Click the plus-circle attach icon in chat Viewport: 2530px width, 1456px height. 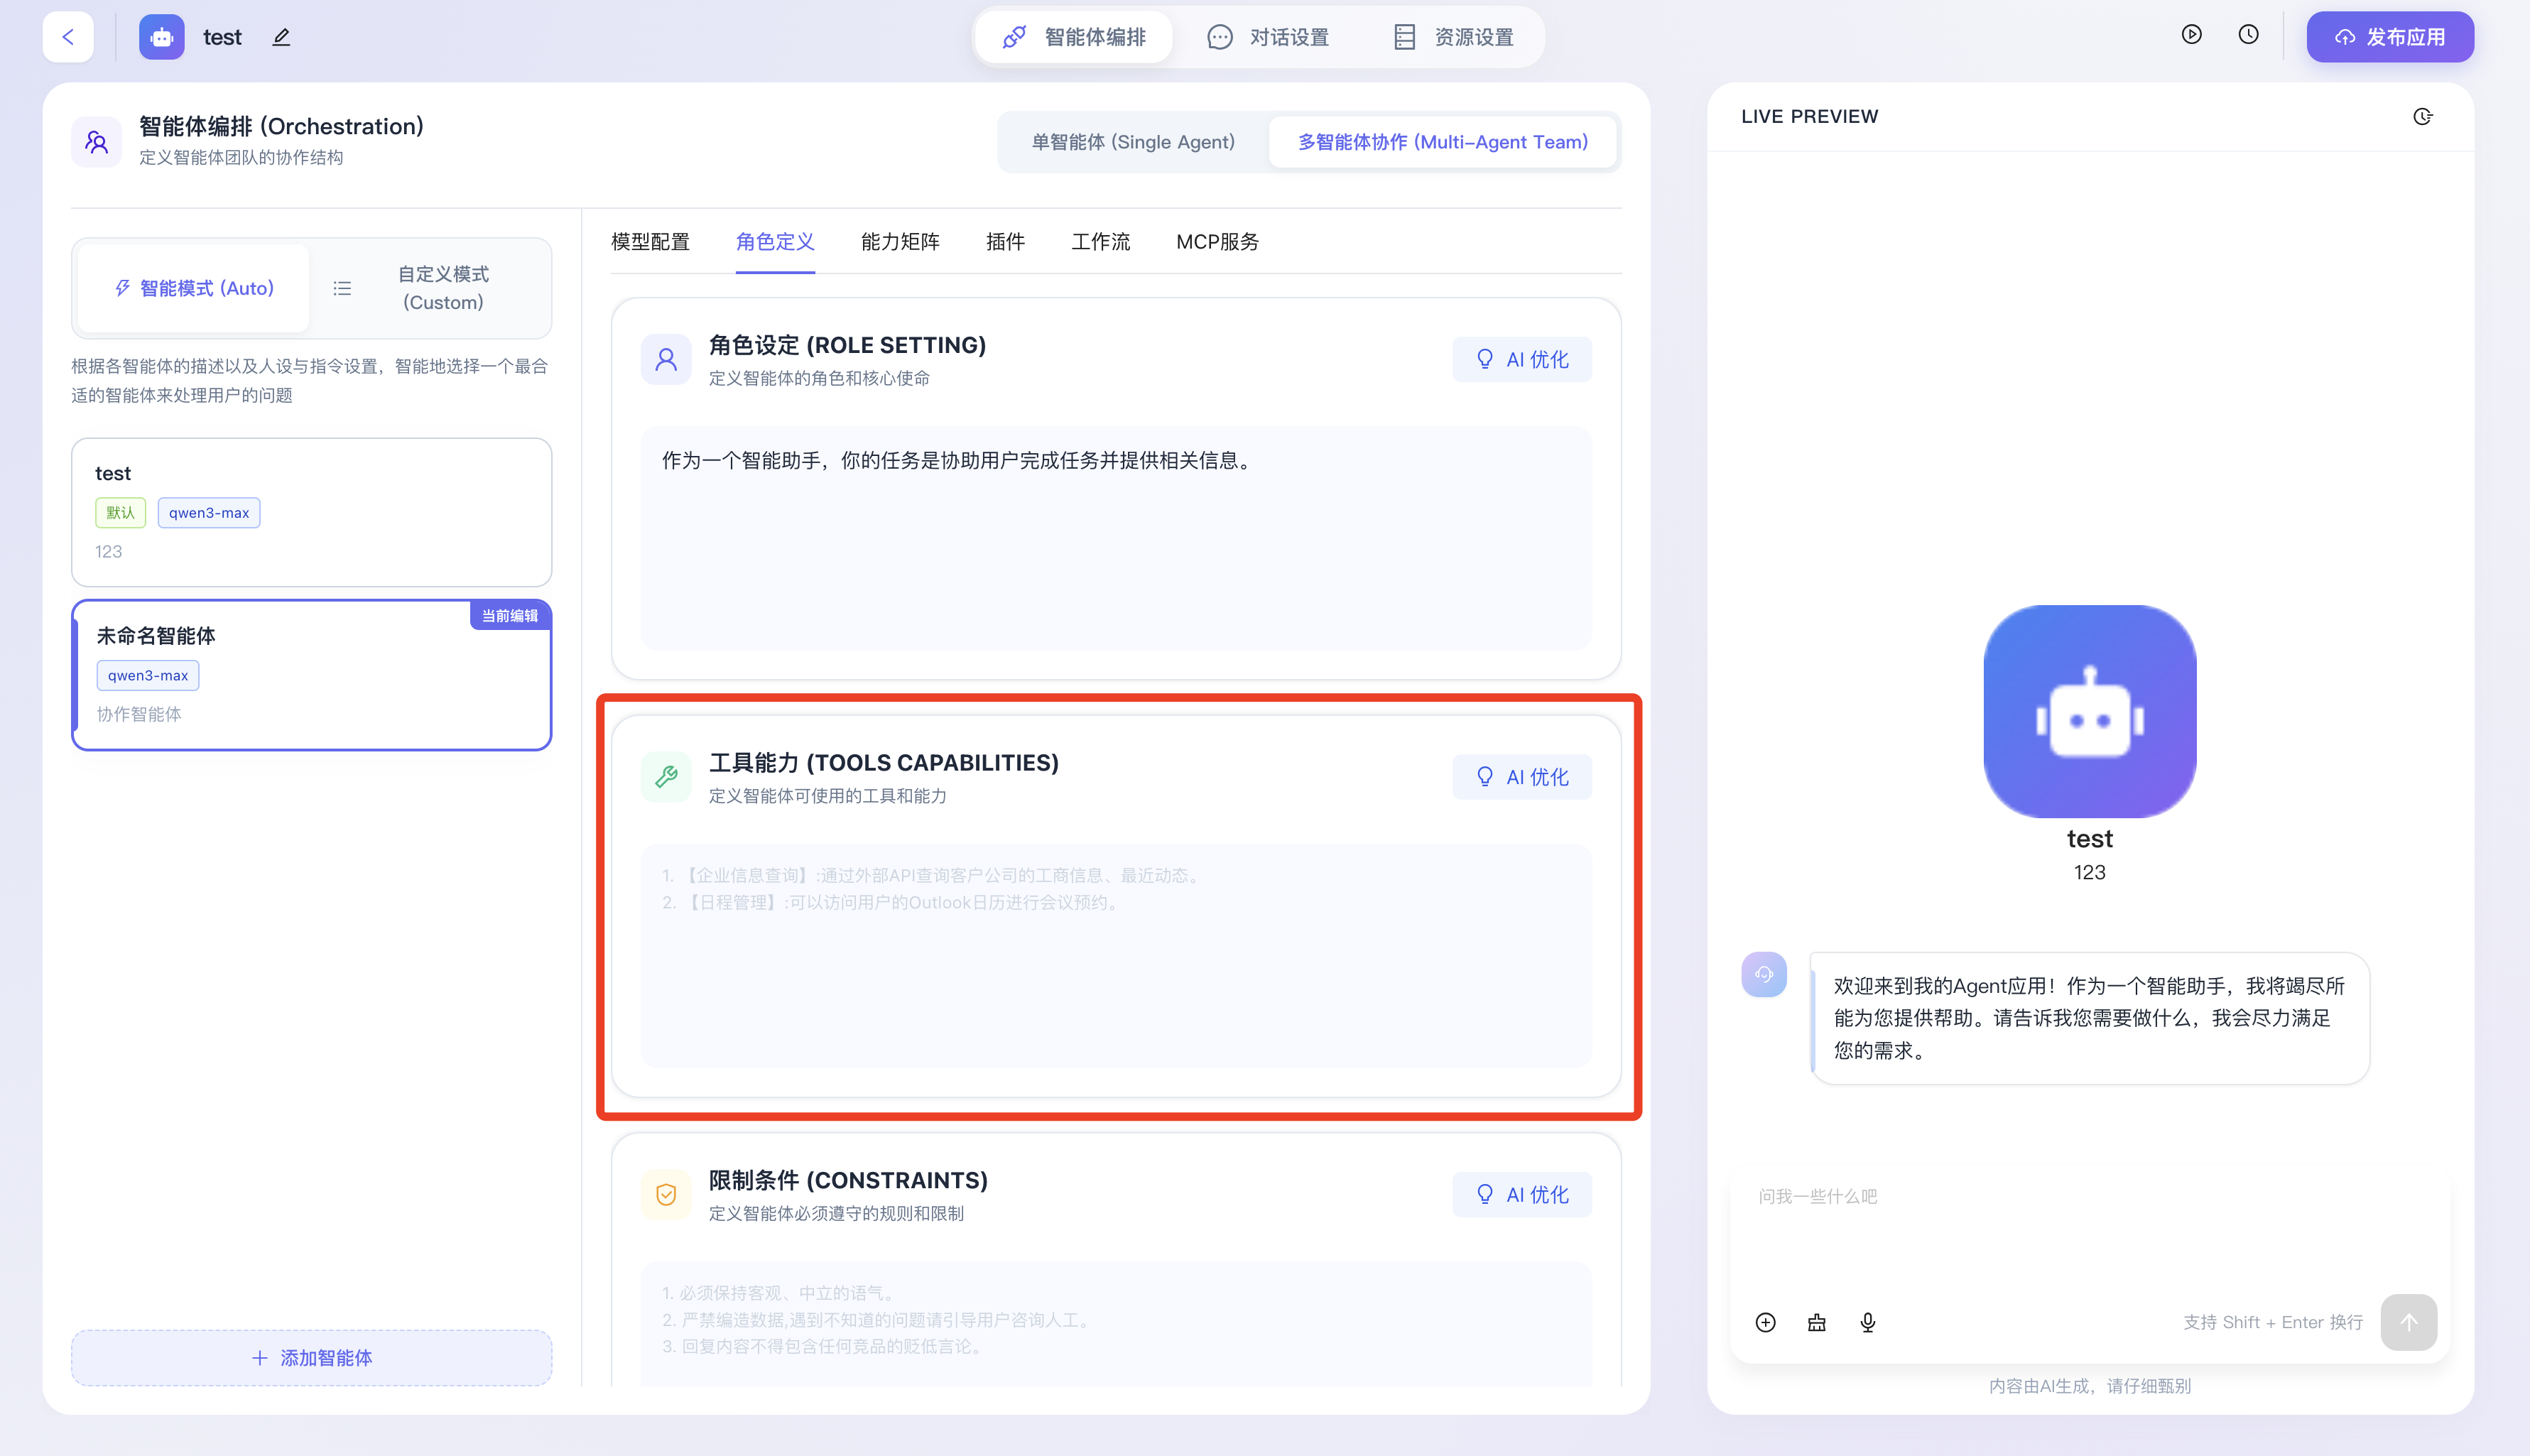(x=1765, y=1323)
